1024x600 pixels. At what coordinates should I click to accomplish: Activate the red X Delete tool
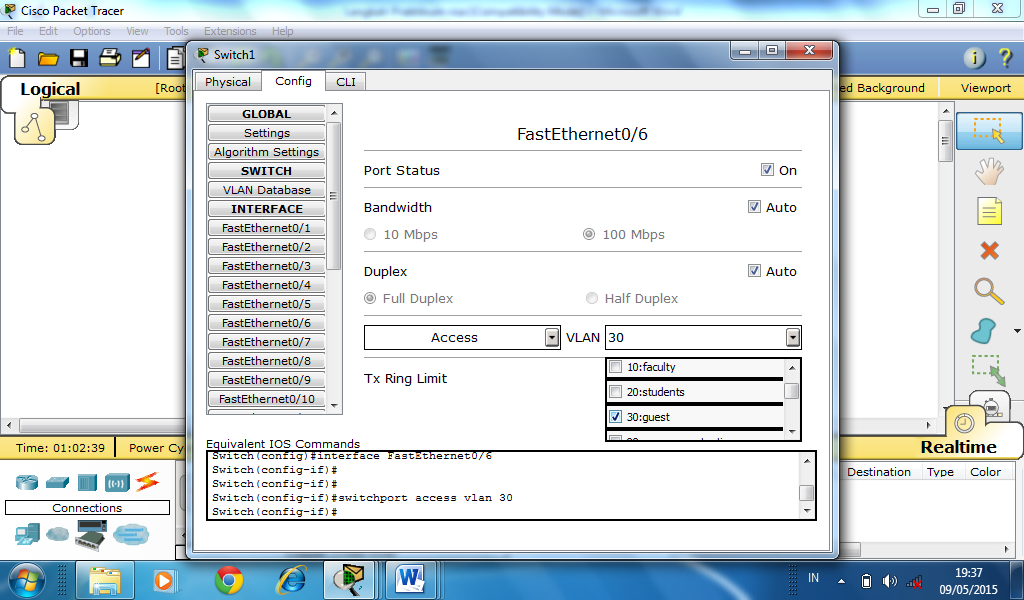click(x=989, y=250)
